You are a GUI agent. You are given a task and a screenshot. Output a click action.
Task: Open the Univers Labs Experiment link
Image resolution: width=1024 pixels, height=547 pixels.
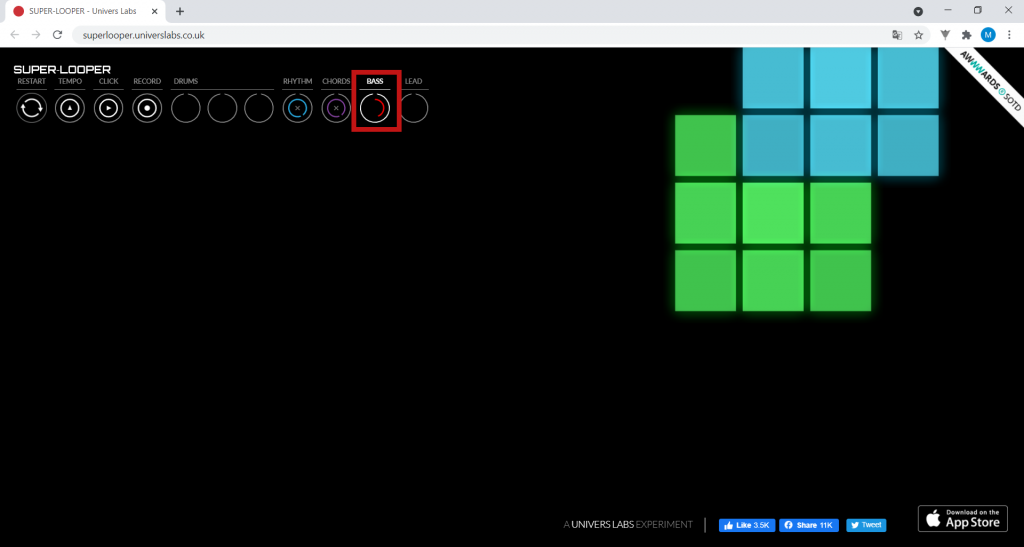click(x=628, y=524)
